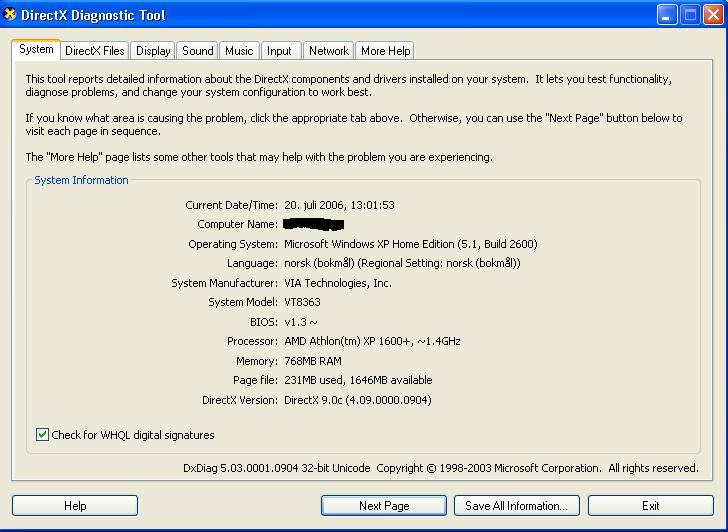Click Save All Information button
The height and width of the screenshot is (532, 728).
[x=517, y=506]
